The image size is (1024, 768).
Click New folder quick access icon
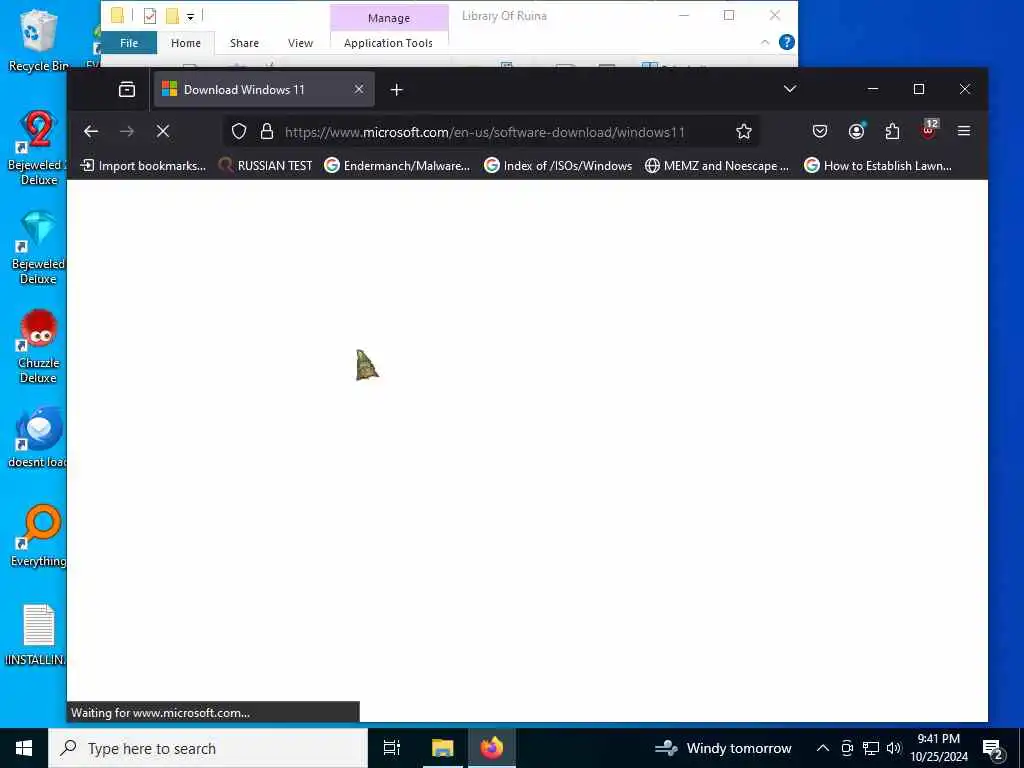[172, 16]
